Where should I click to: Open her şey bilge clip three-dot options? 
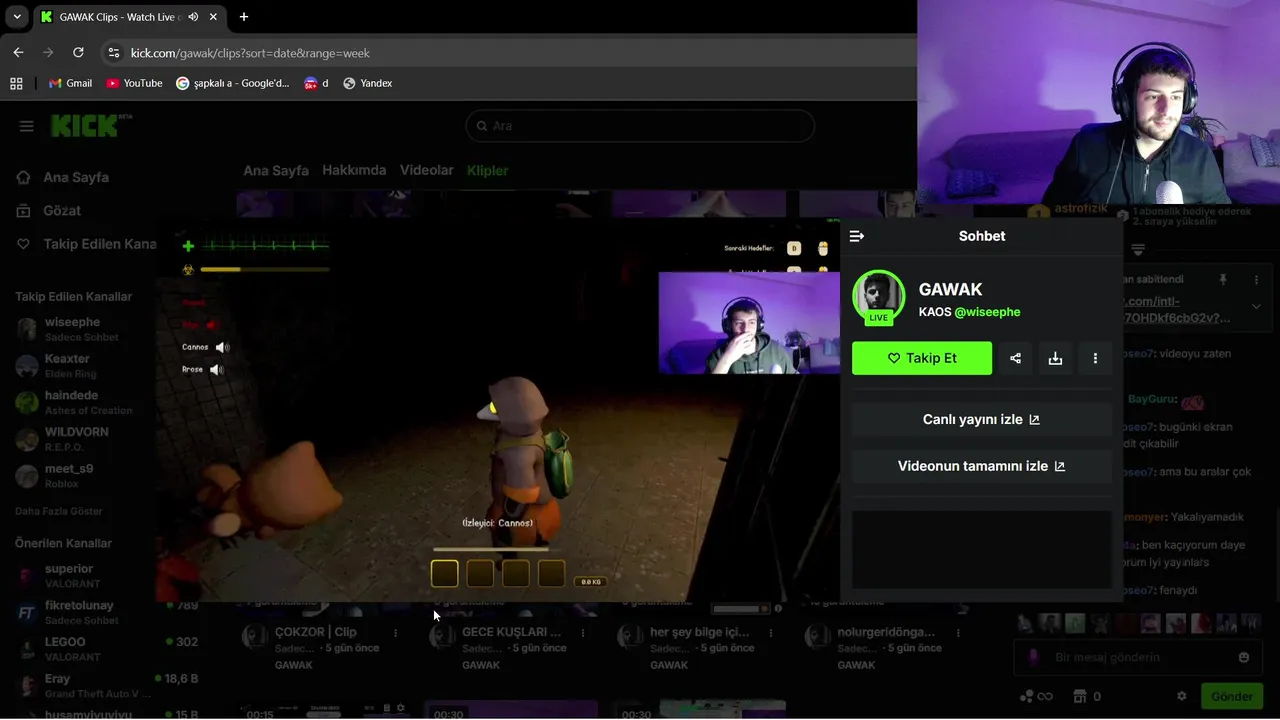[771, 633]
